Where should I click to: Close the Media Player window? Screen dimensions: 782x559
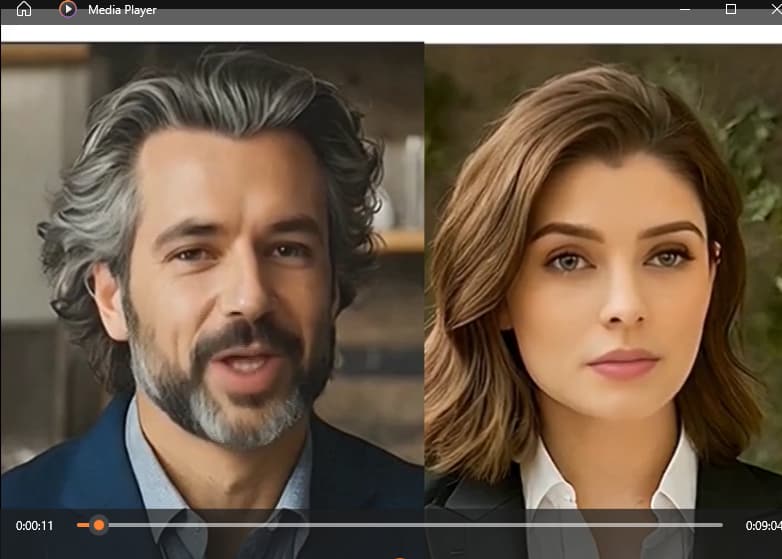coord(777,9)
